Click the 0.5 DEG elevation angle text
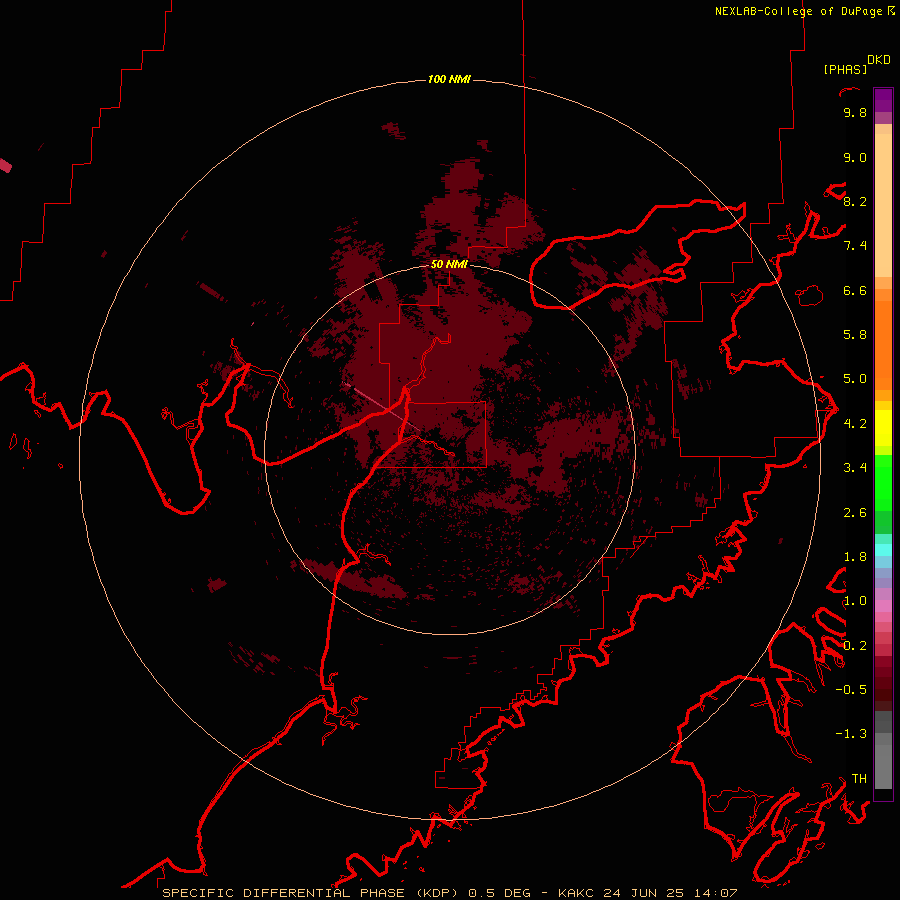Screen dimensions: 900x900 [499, 893]
